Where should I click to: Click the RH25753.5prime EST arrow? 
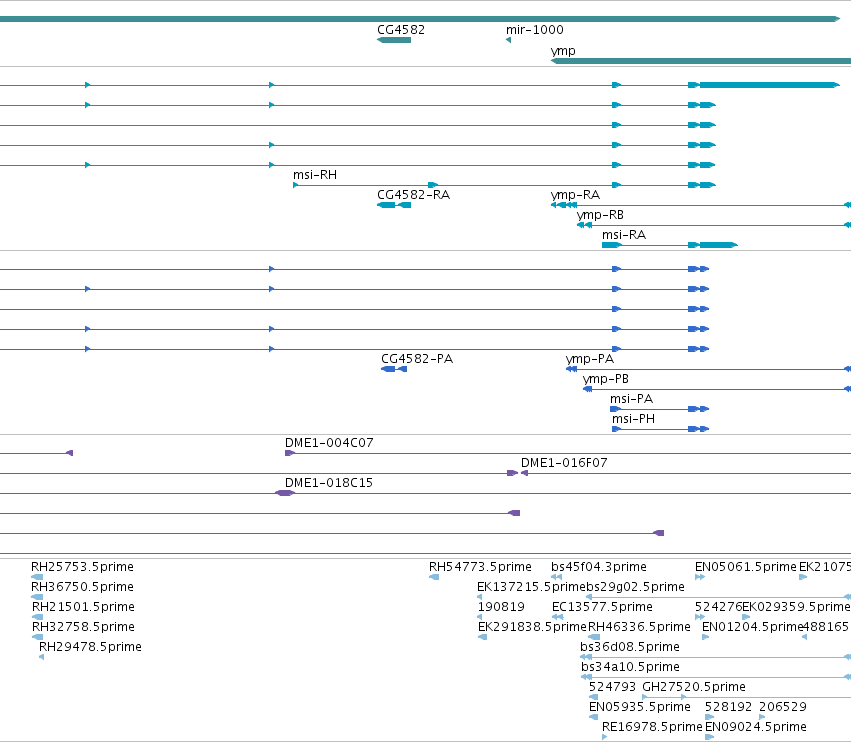(x=37, y=577)
